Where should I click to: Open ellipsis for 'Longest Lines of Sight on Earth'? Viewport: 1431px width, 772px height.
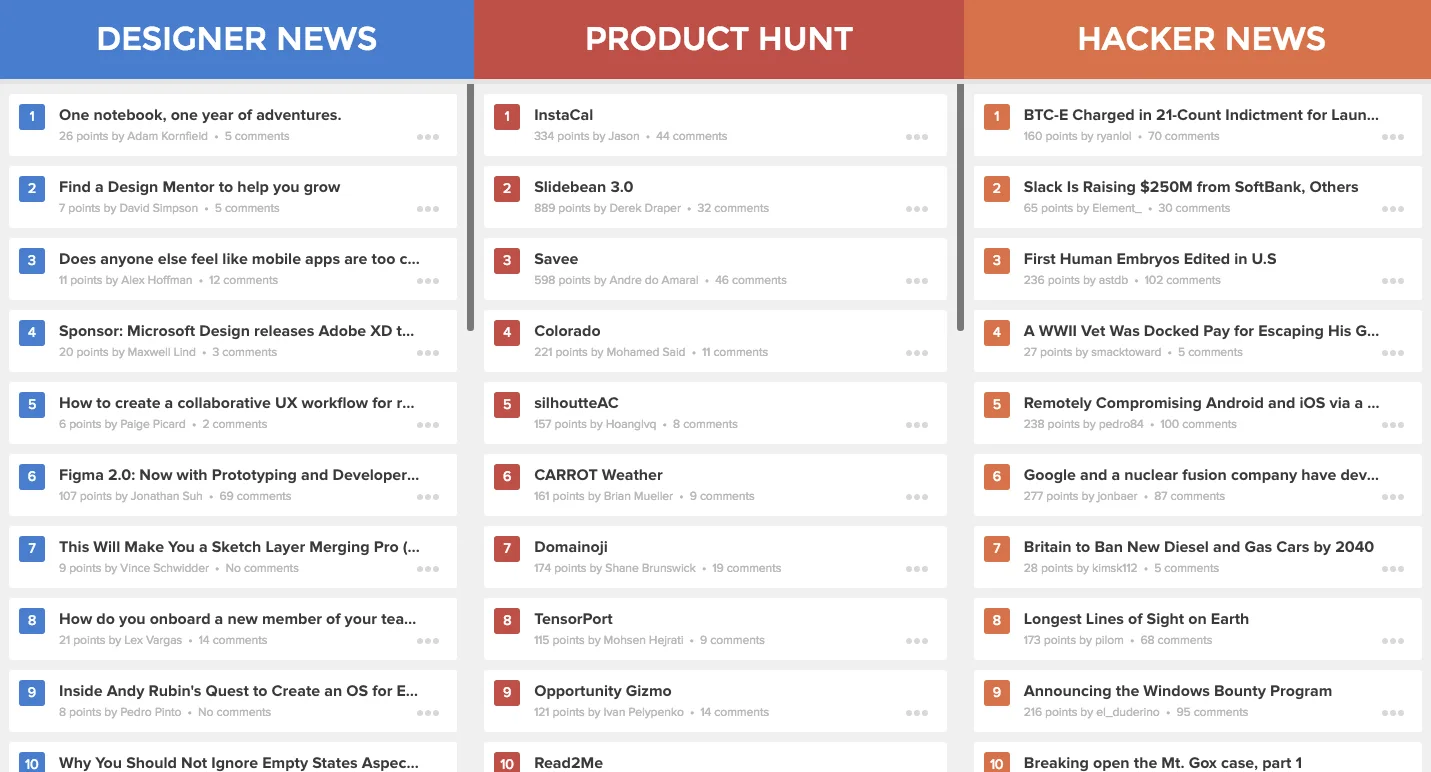pyautogui.click(x=1393, y=641)
